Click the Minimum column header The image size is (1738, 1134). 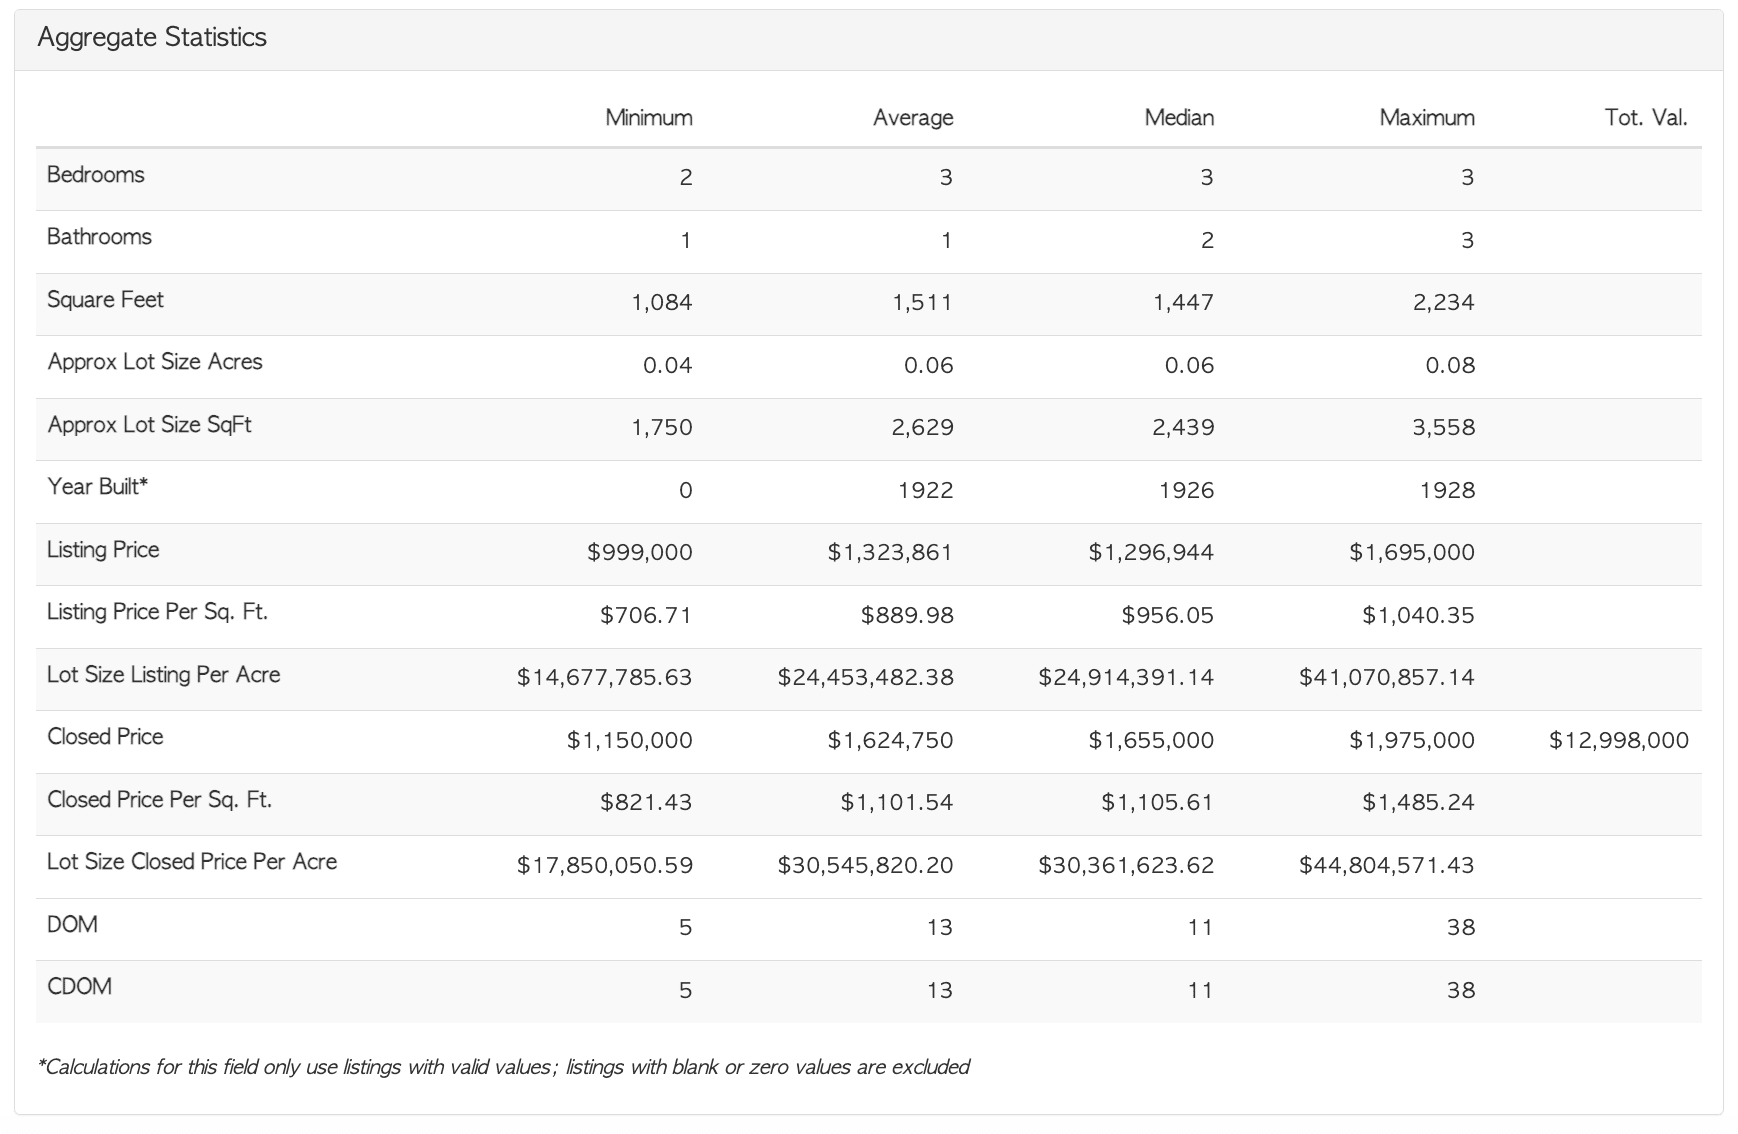[648, 118]
